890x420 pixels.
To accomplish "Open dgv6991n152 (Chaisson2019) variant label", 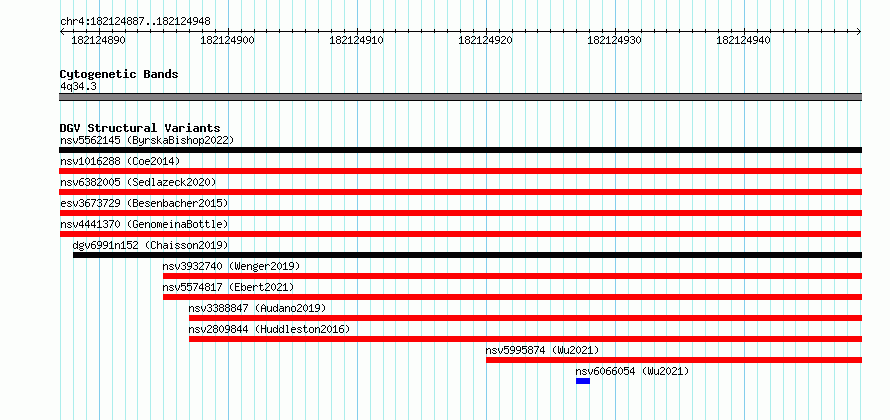I will tap(150, 245).
